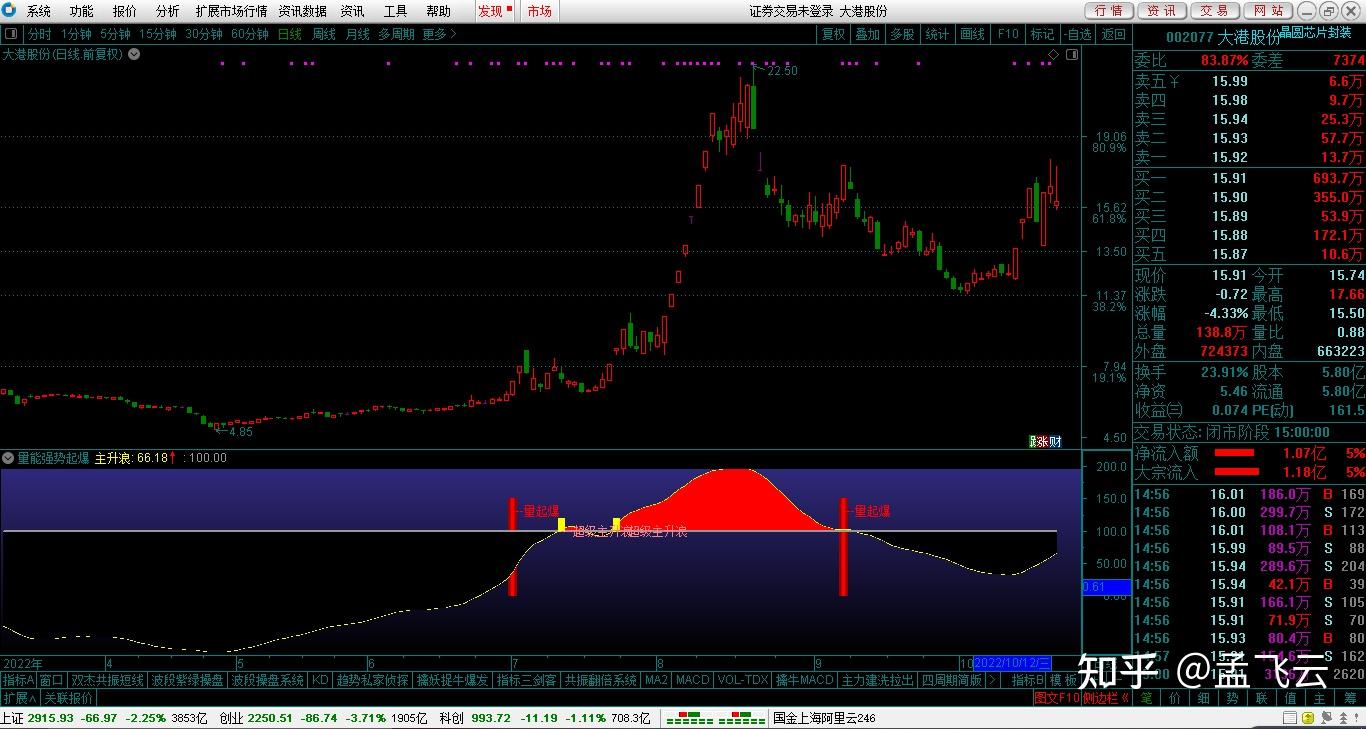The image size is (1366, 729).
Task: Select the 周线 period
Action: pyautogui.click(x=324, y=34)
